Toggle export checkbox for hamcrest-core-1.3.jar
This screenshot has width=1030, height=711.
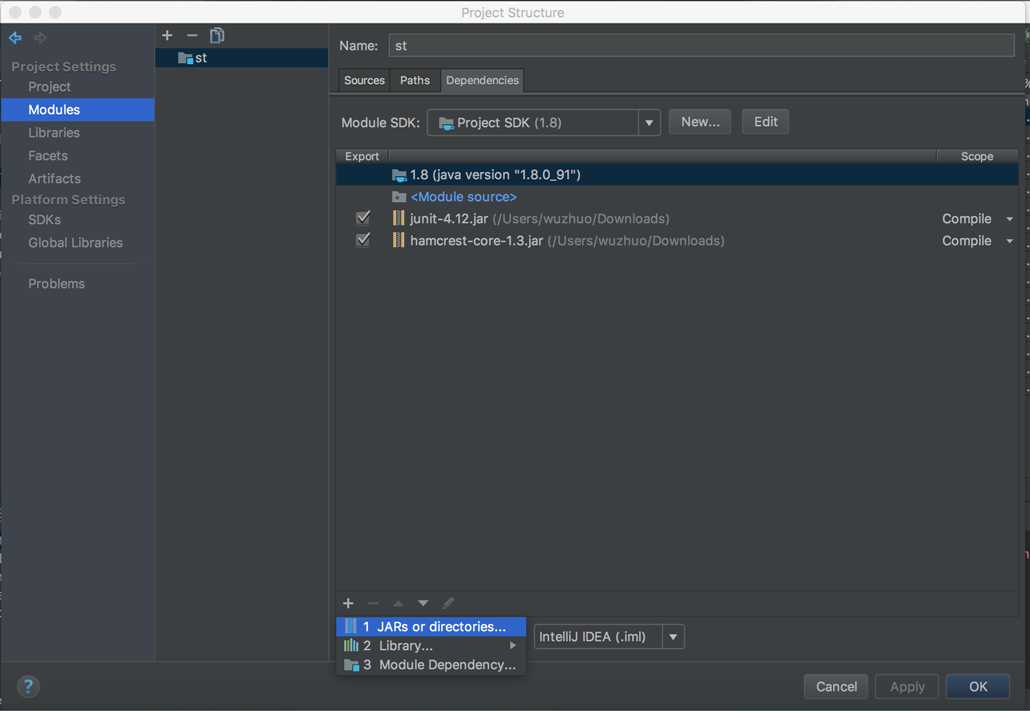pos(363,240)
